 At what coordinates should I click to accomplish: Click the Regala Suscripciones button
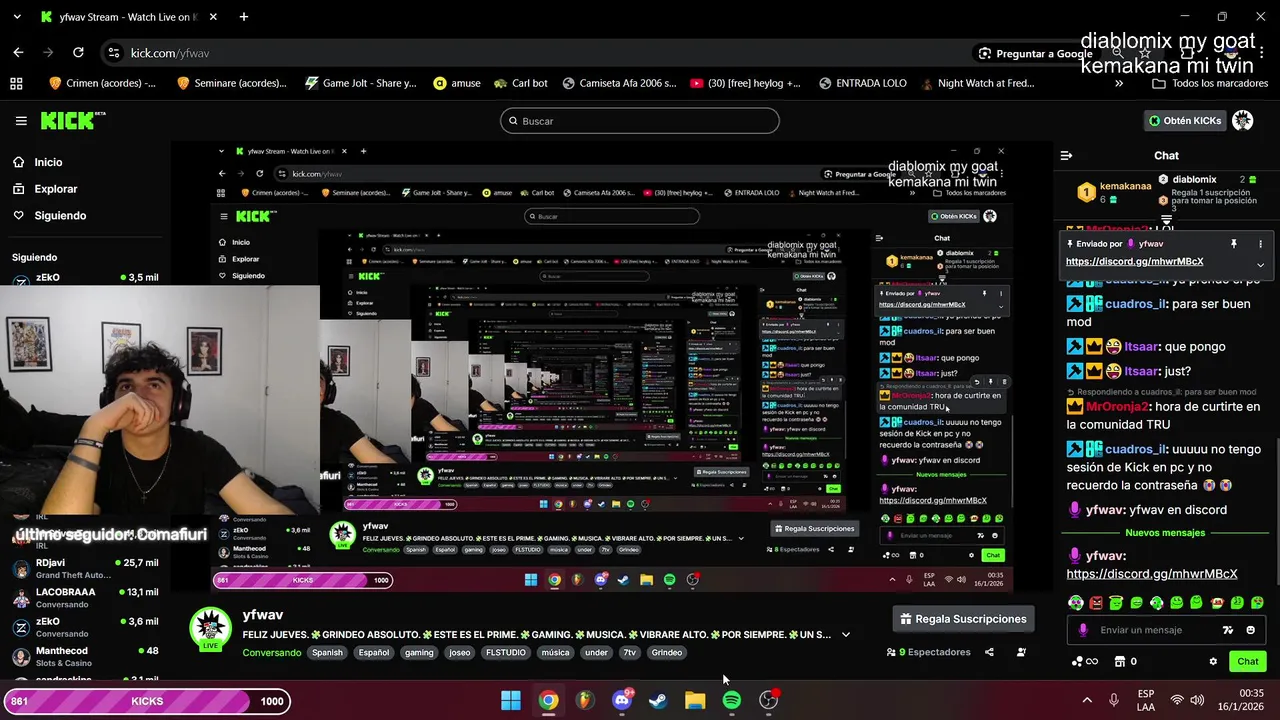(x=963, y=619)
